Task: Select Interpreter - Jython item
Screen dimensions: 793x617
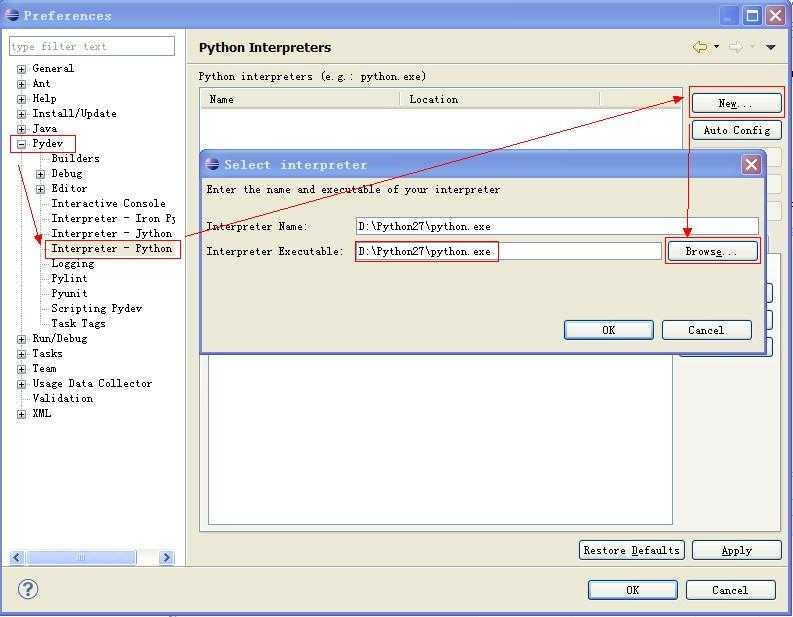Action: (x=112, y=234)
